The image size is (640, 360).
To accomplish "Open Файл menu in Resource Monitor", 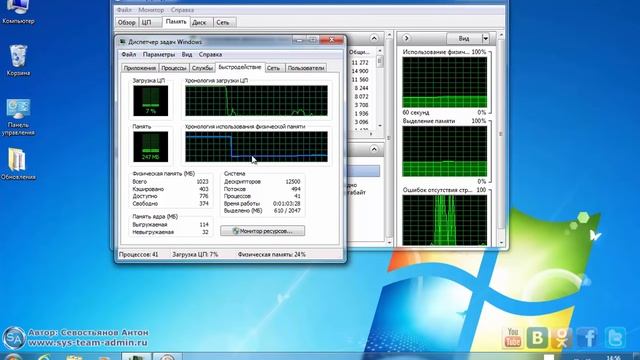I will [124, 10].
